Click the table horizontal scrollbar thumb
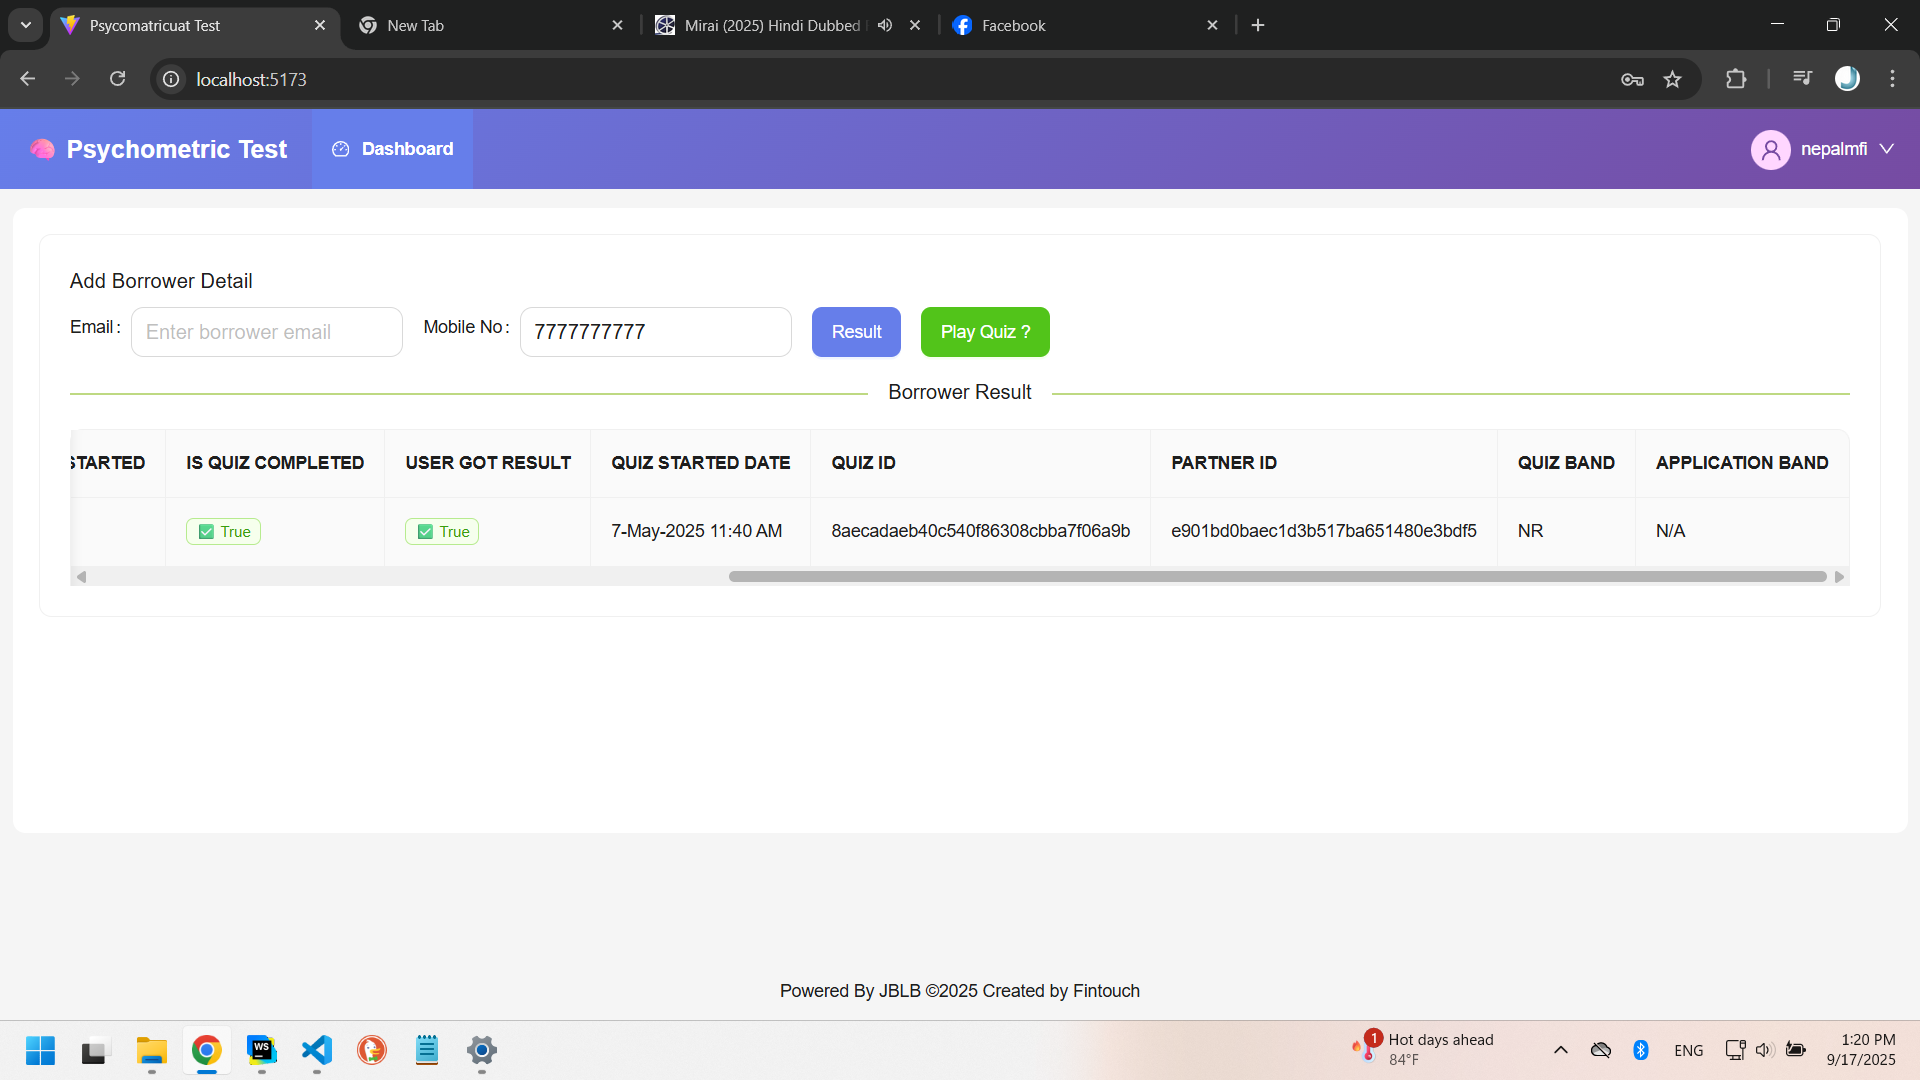Image resolution: width=1920 pixels, height=1080 pixels. (x=1277, y=577)
